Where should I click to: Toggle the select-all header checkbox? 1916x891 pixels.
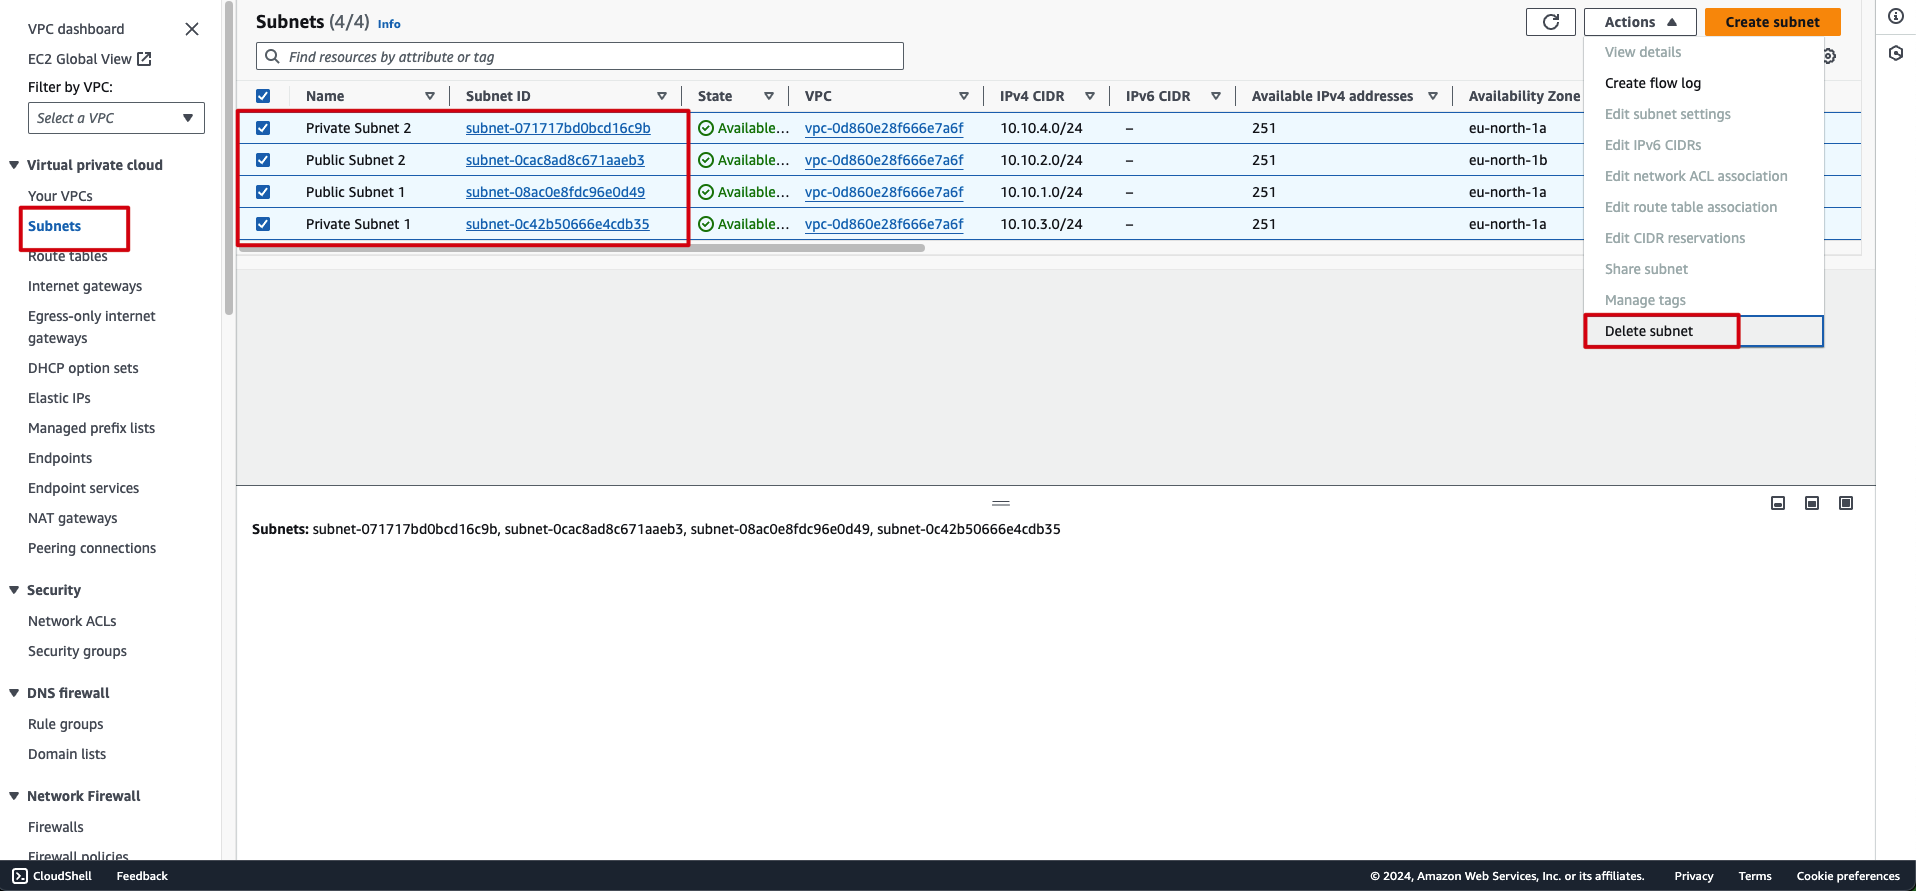point(263,96)
